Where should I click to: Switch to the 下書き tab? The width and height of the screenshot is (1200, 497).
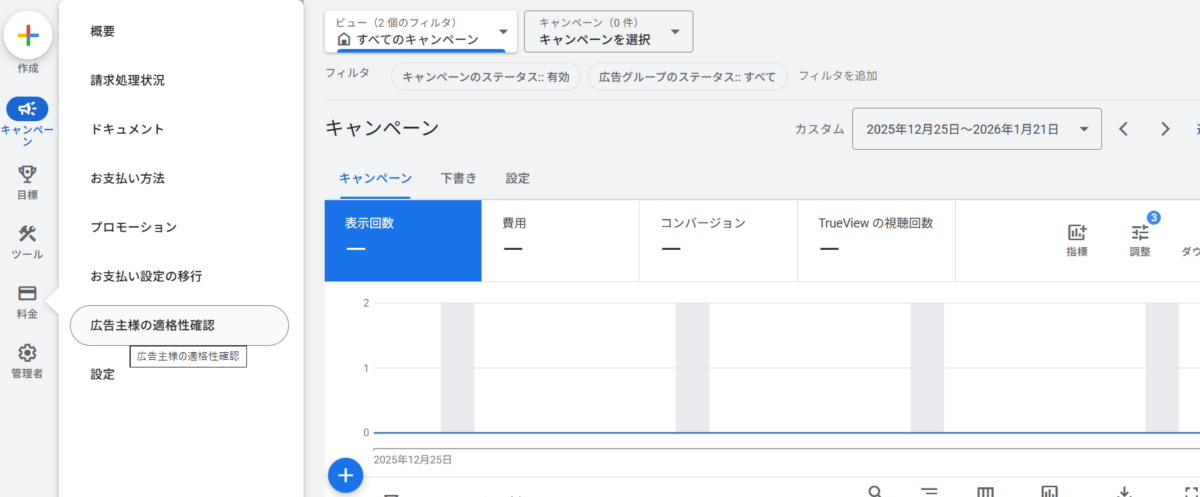coord(458,179)
